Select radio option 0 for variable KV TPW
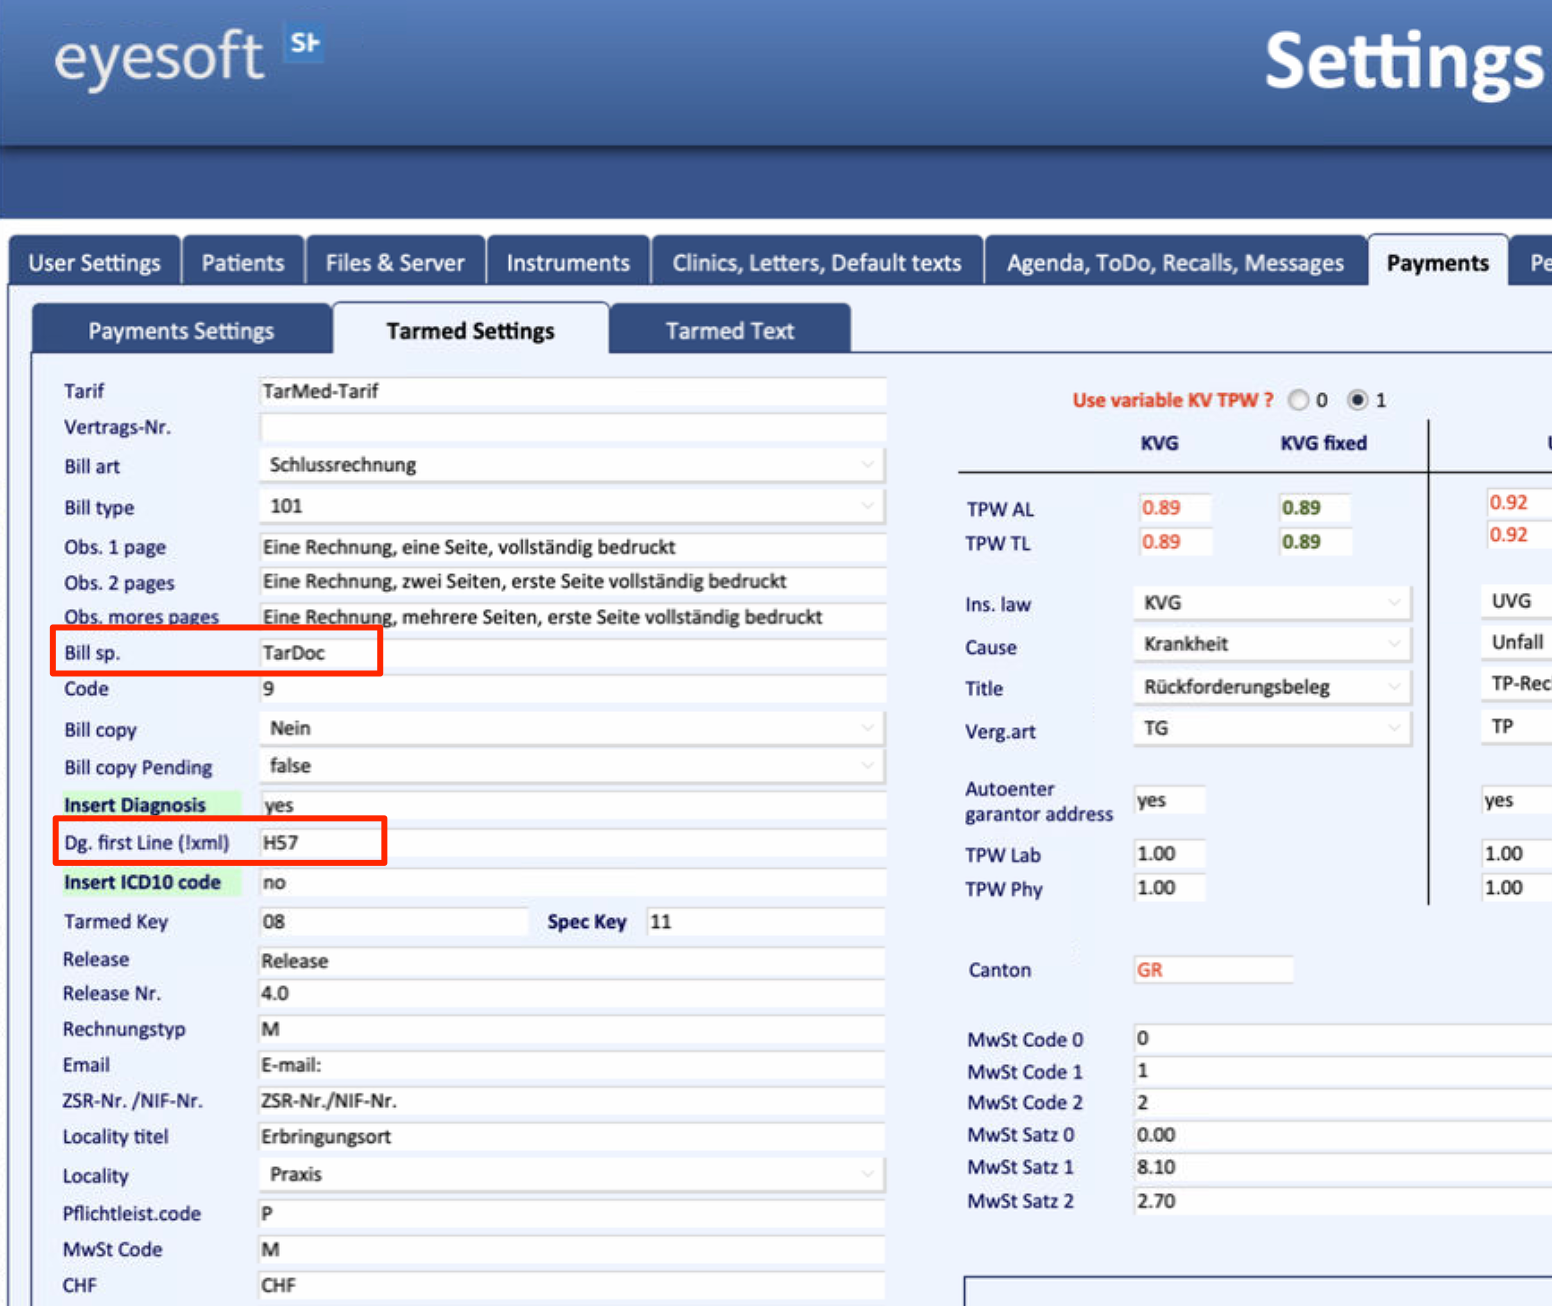Image resolution: width=1552 pixels, height=1306 pixels. tap(1298, 400)
